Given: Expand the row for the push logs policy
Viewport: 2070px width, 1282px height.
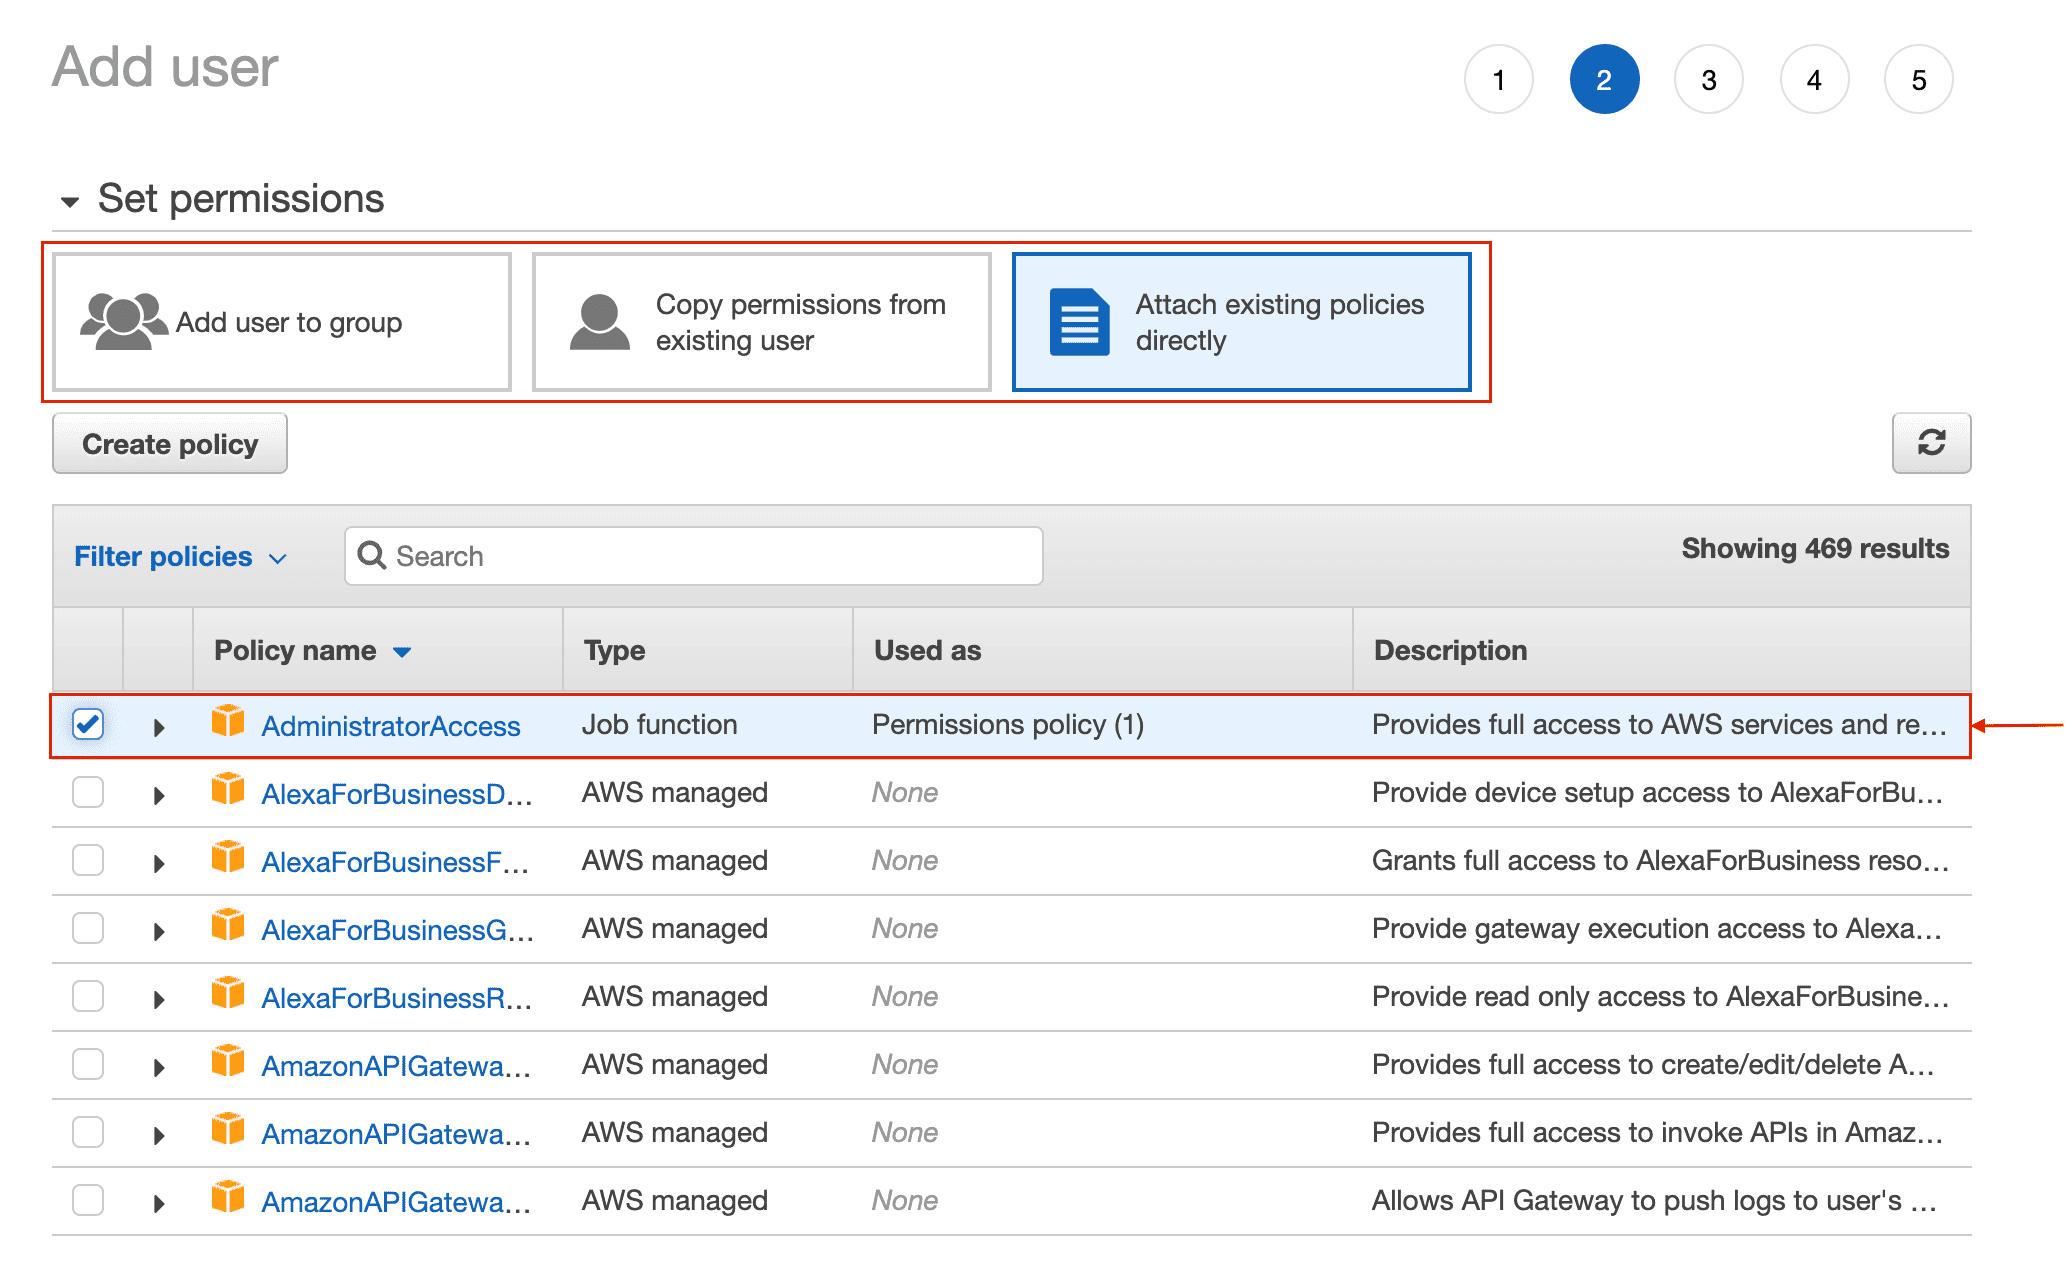Looking at the screenshot, I should (x=159, y=1204).
